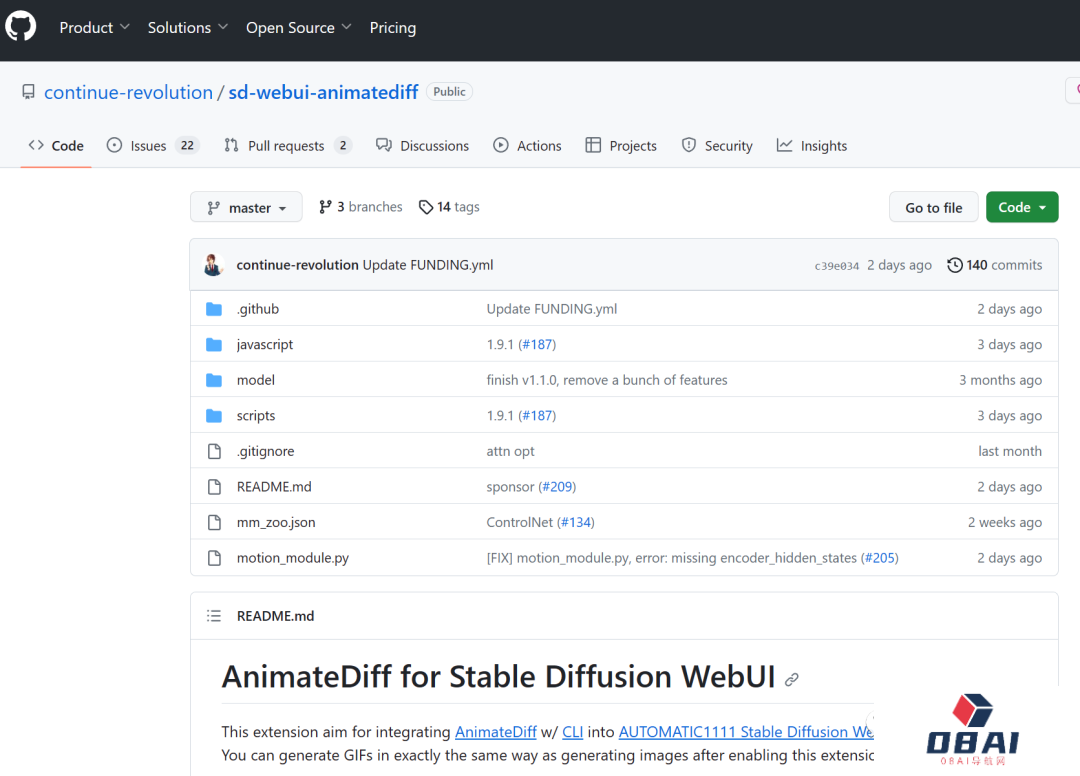Open the master branch selector
1080x776 pixels.
click(x=246, y=207)
